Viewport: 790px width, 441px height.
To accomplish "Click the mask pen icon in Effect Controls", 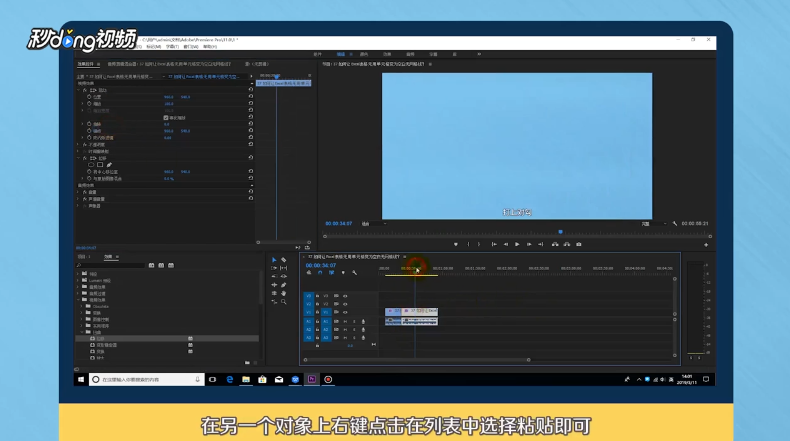I will coord(109,165).
